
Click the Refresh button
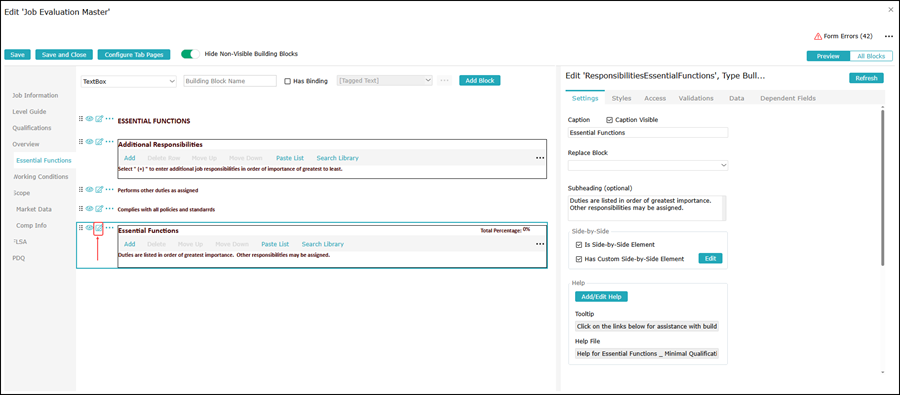pos(866,78)
